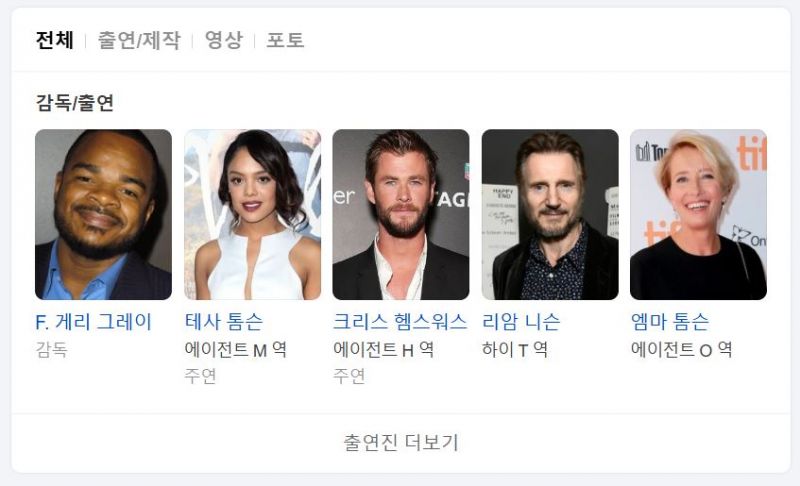The image size is (800, 486).
Task: Click the 크리스 헴스워스 name link
Action: 400,322
